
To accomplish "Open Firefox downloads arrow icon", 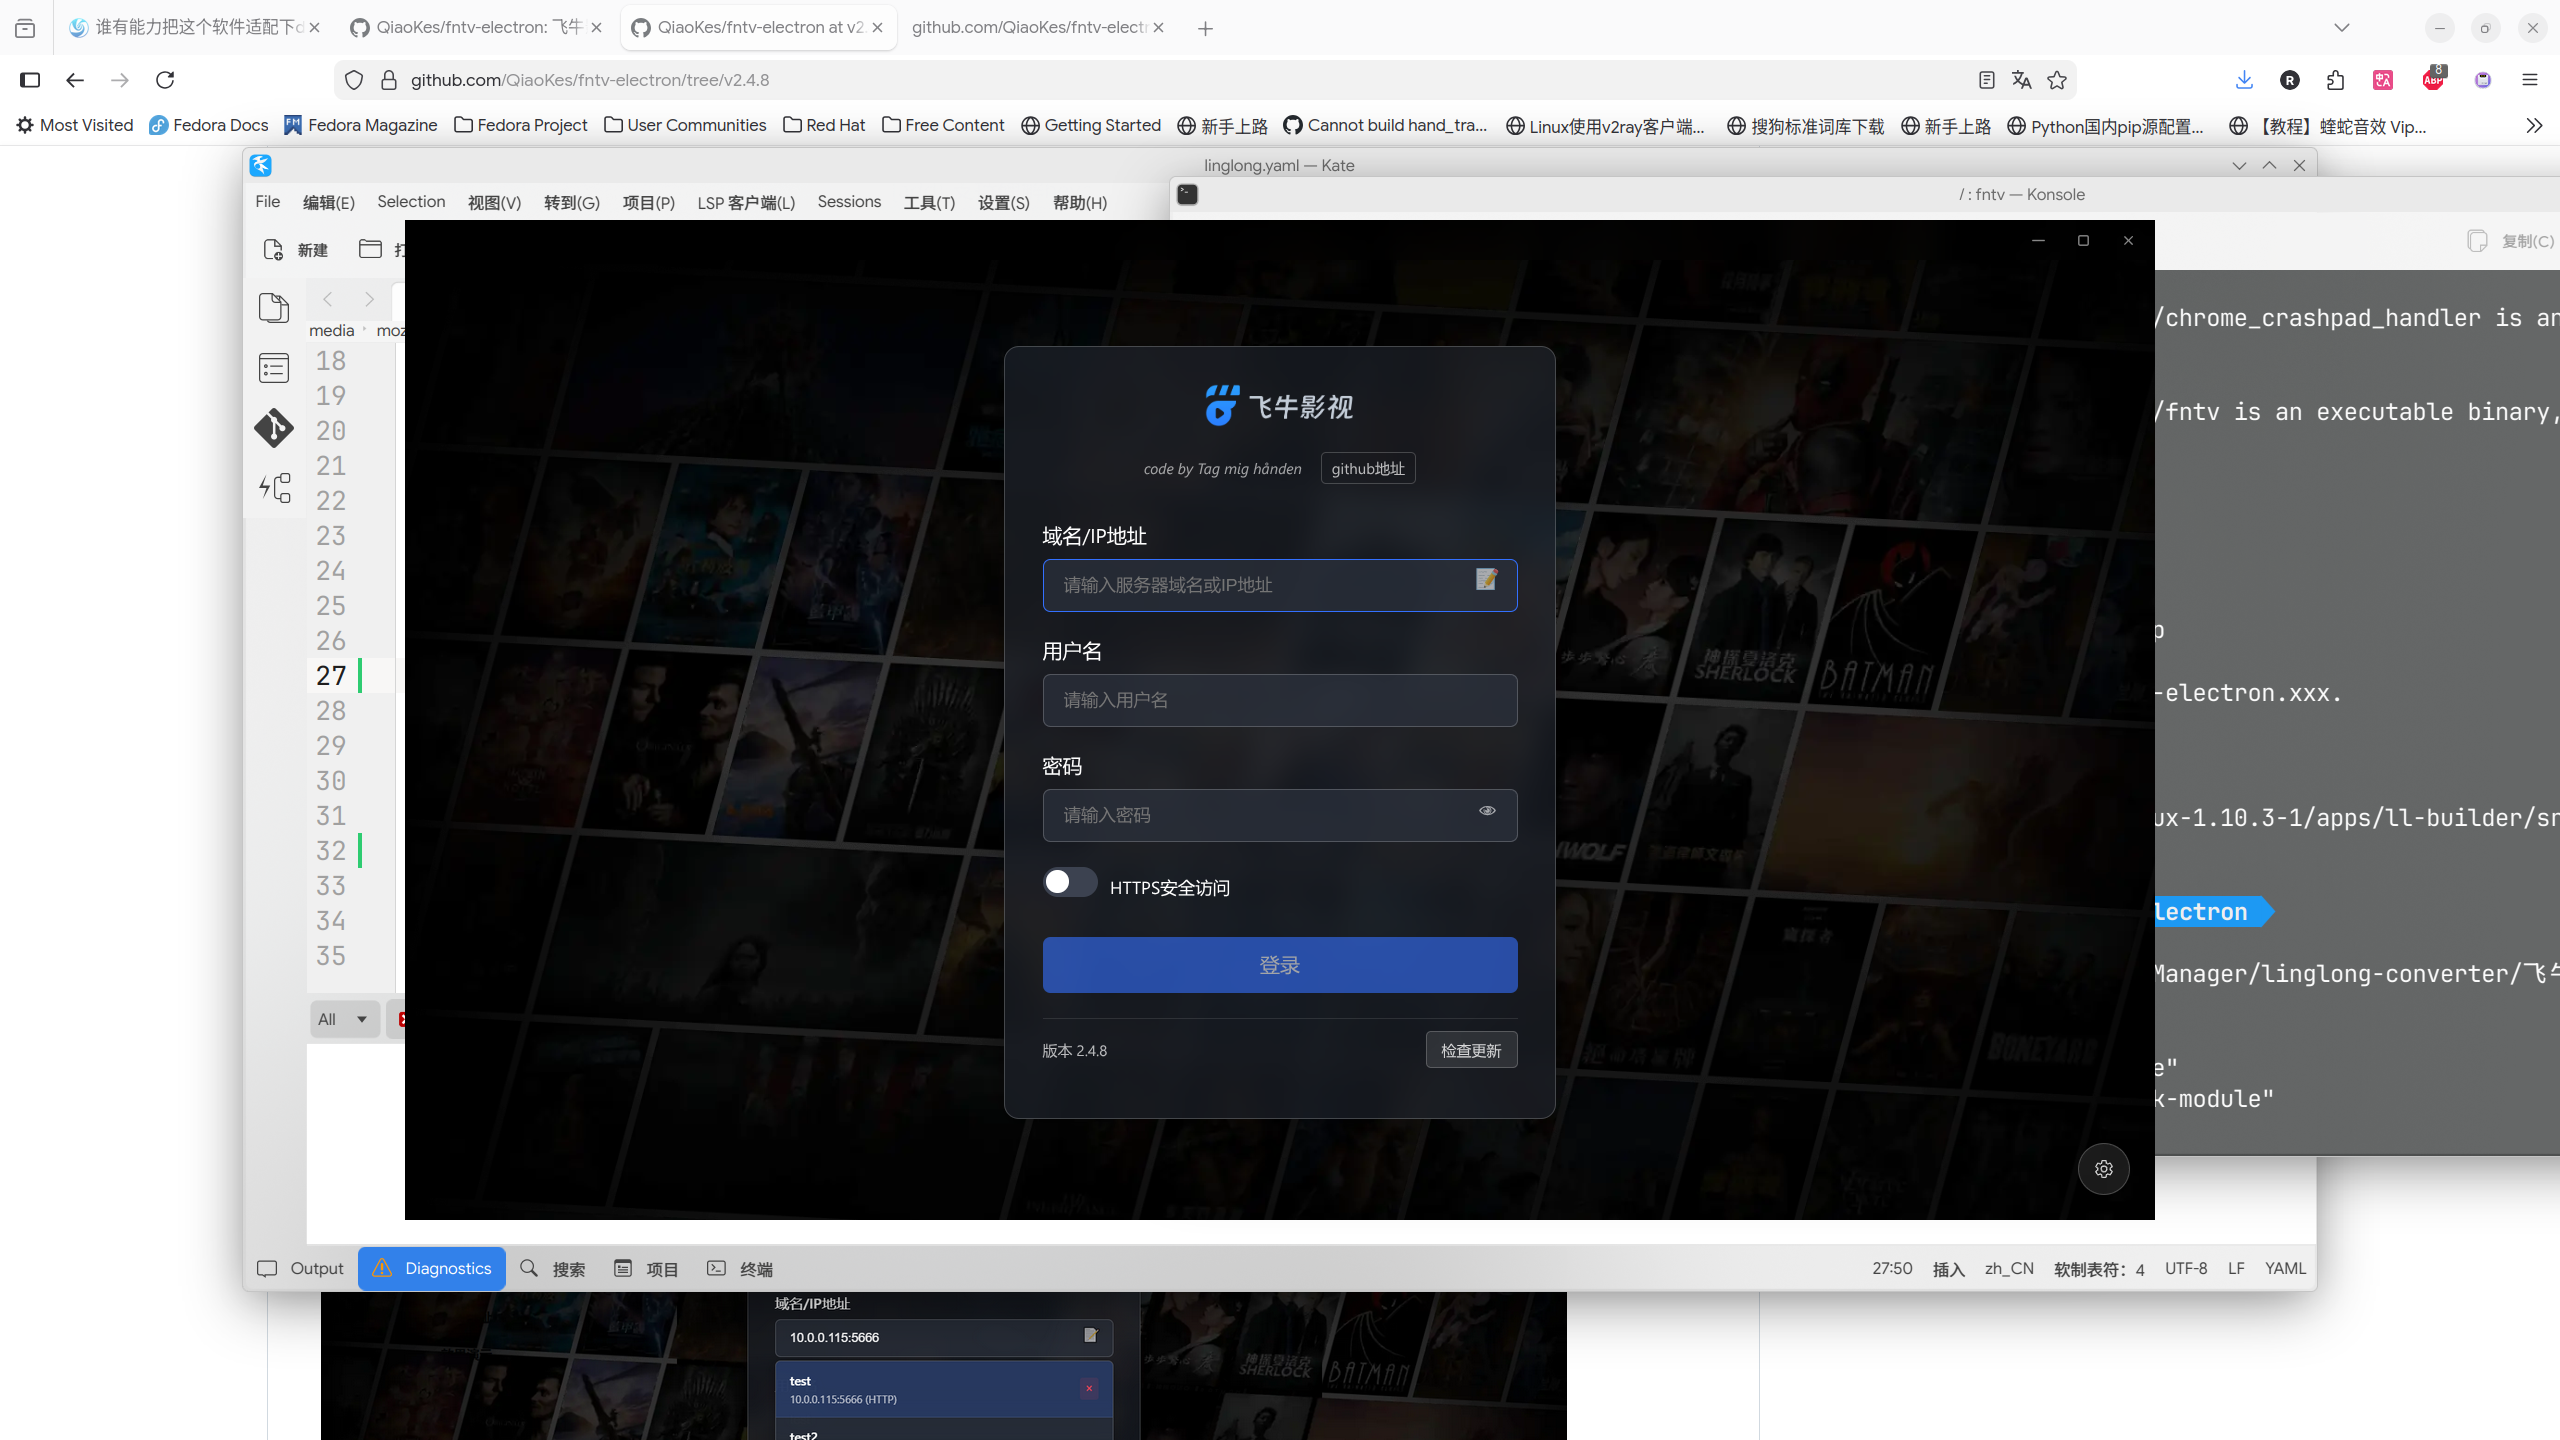I will pyautogui.click(x=2244, y=80).
